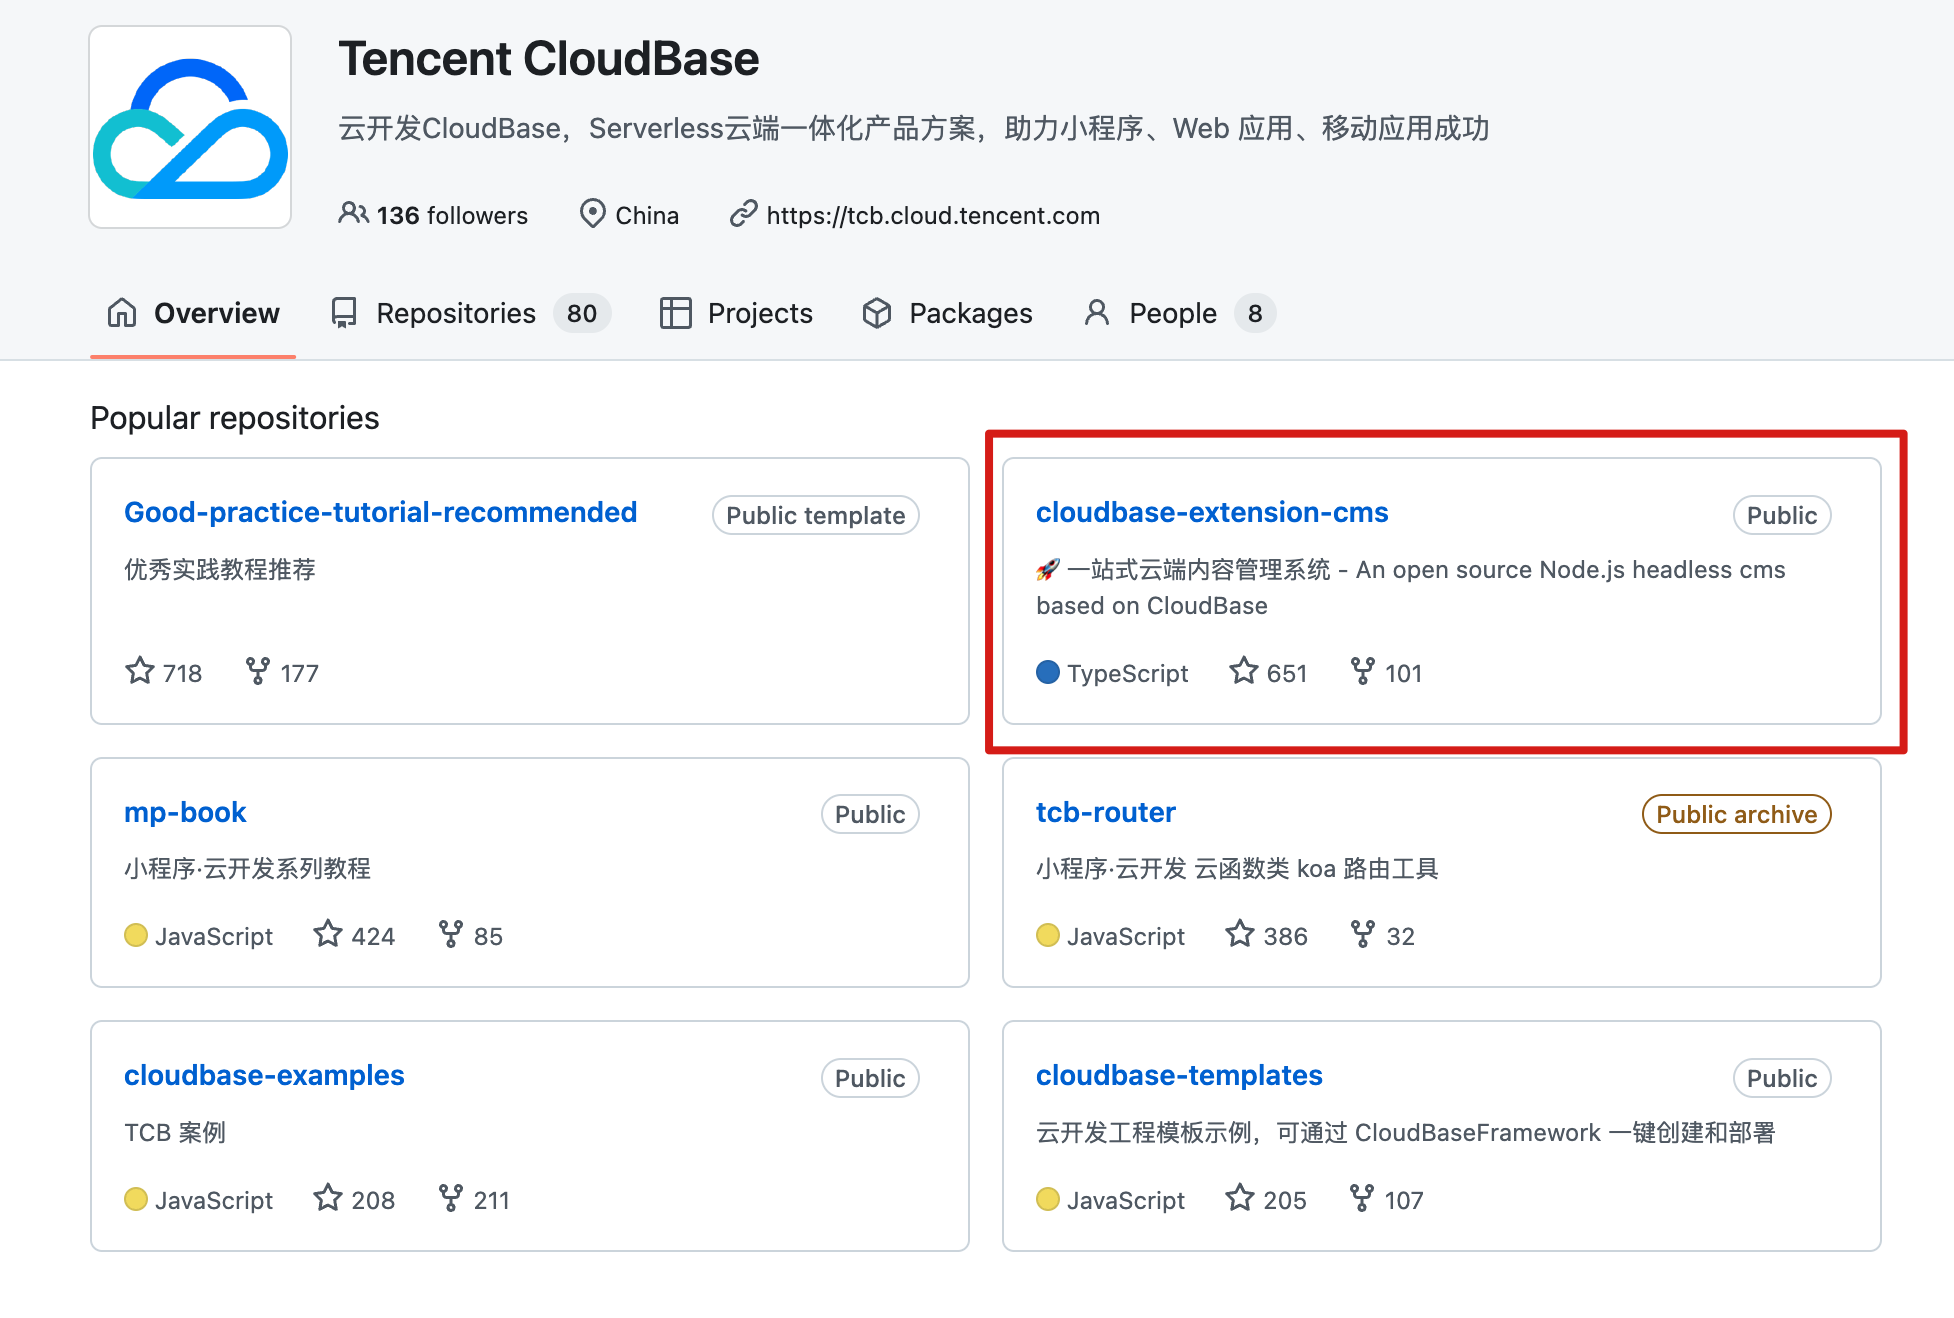
Task: Click the Packages cube icon
Action: (877, 313)
